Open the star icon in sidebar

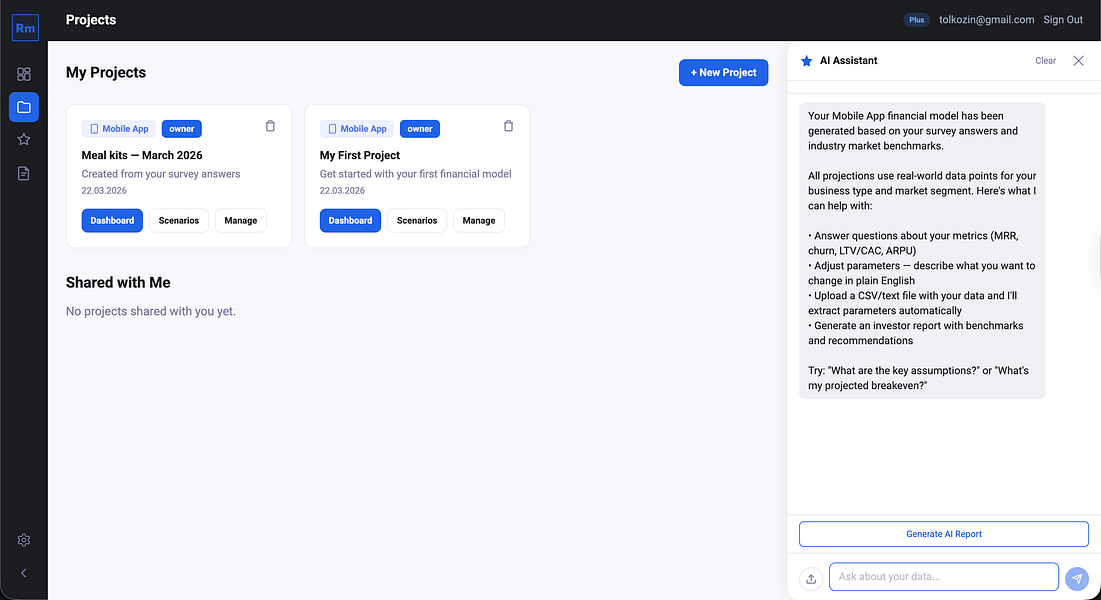24,139
